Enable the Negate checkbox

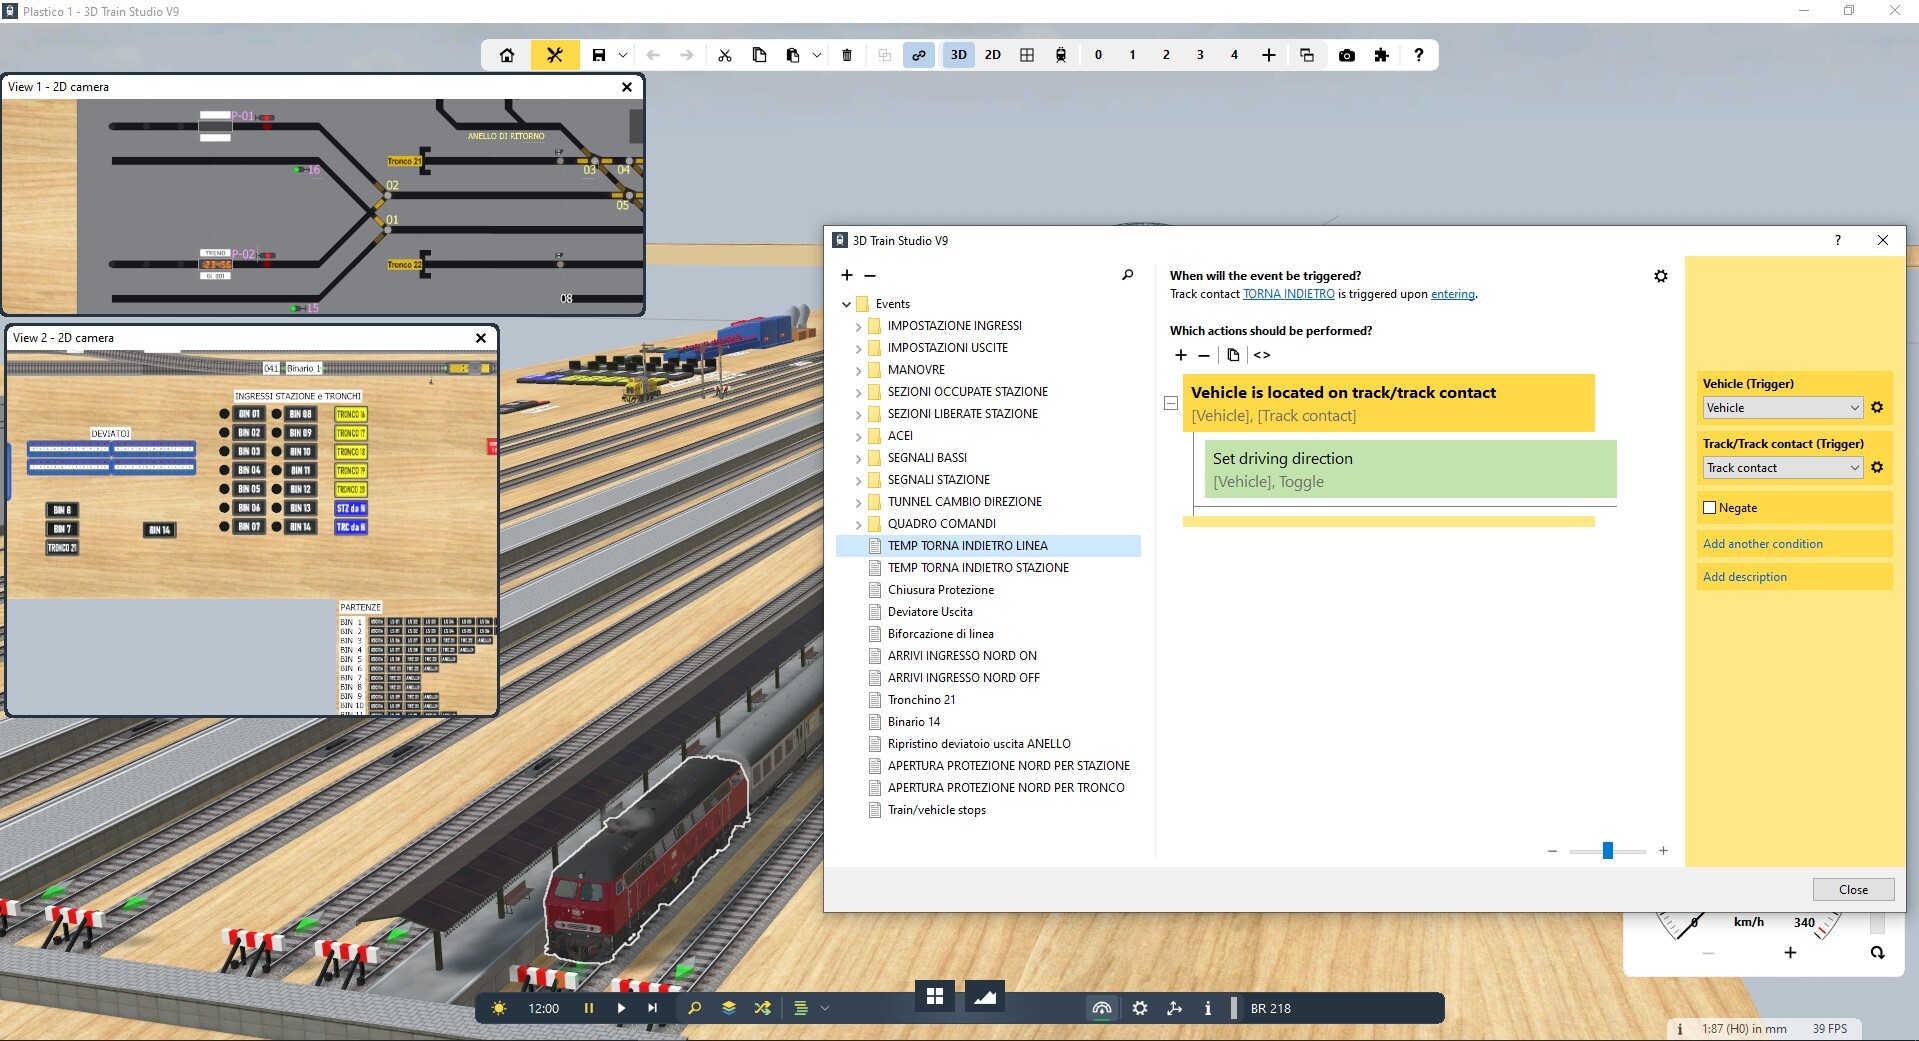(1710, 508)
